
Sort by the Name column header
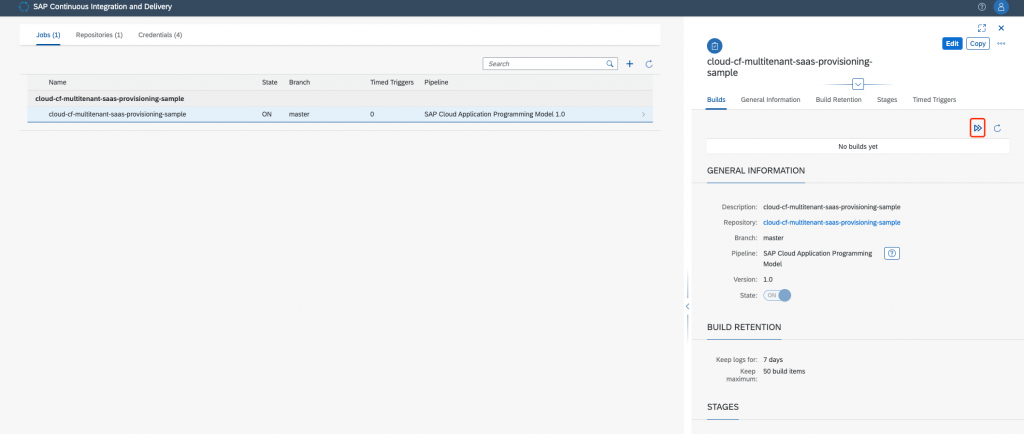[57, 83]
